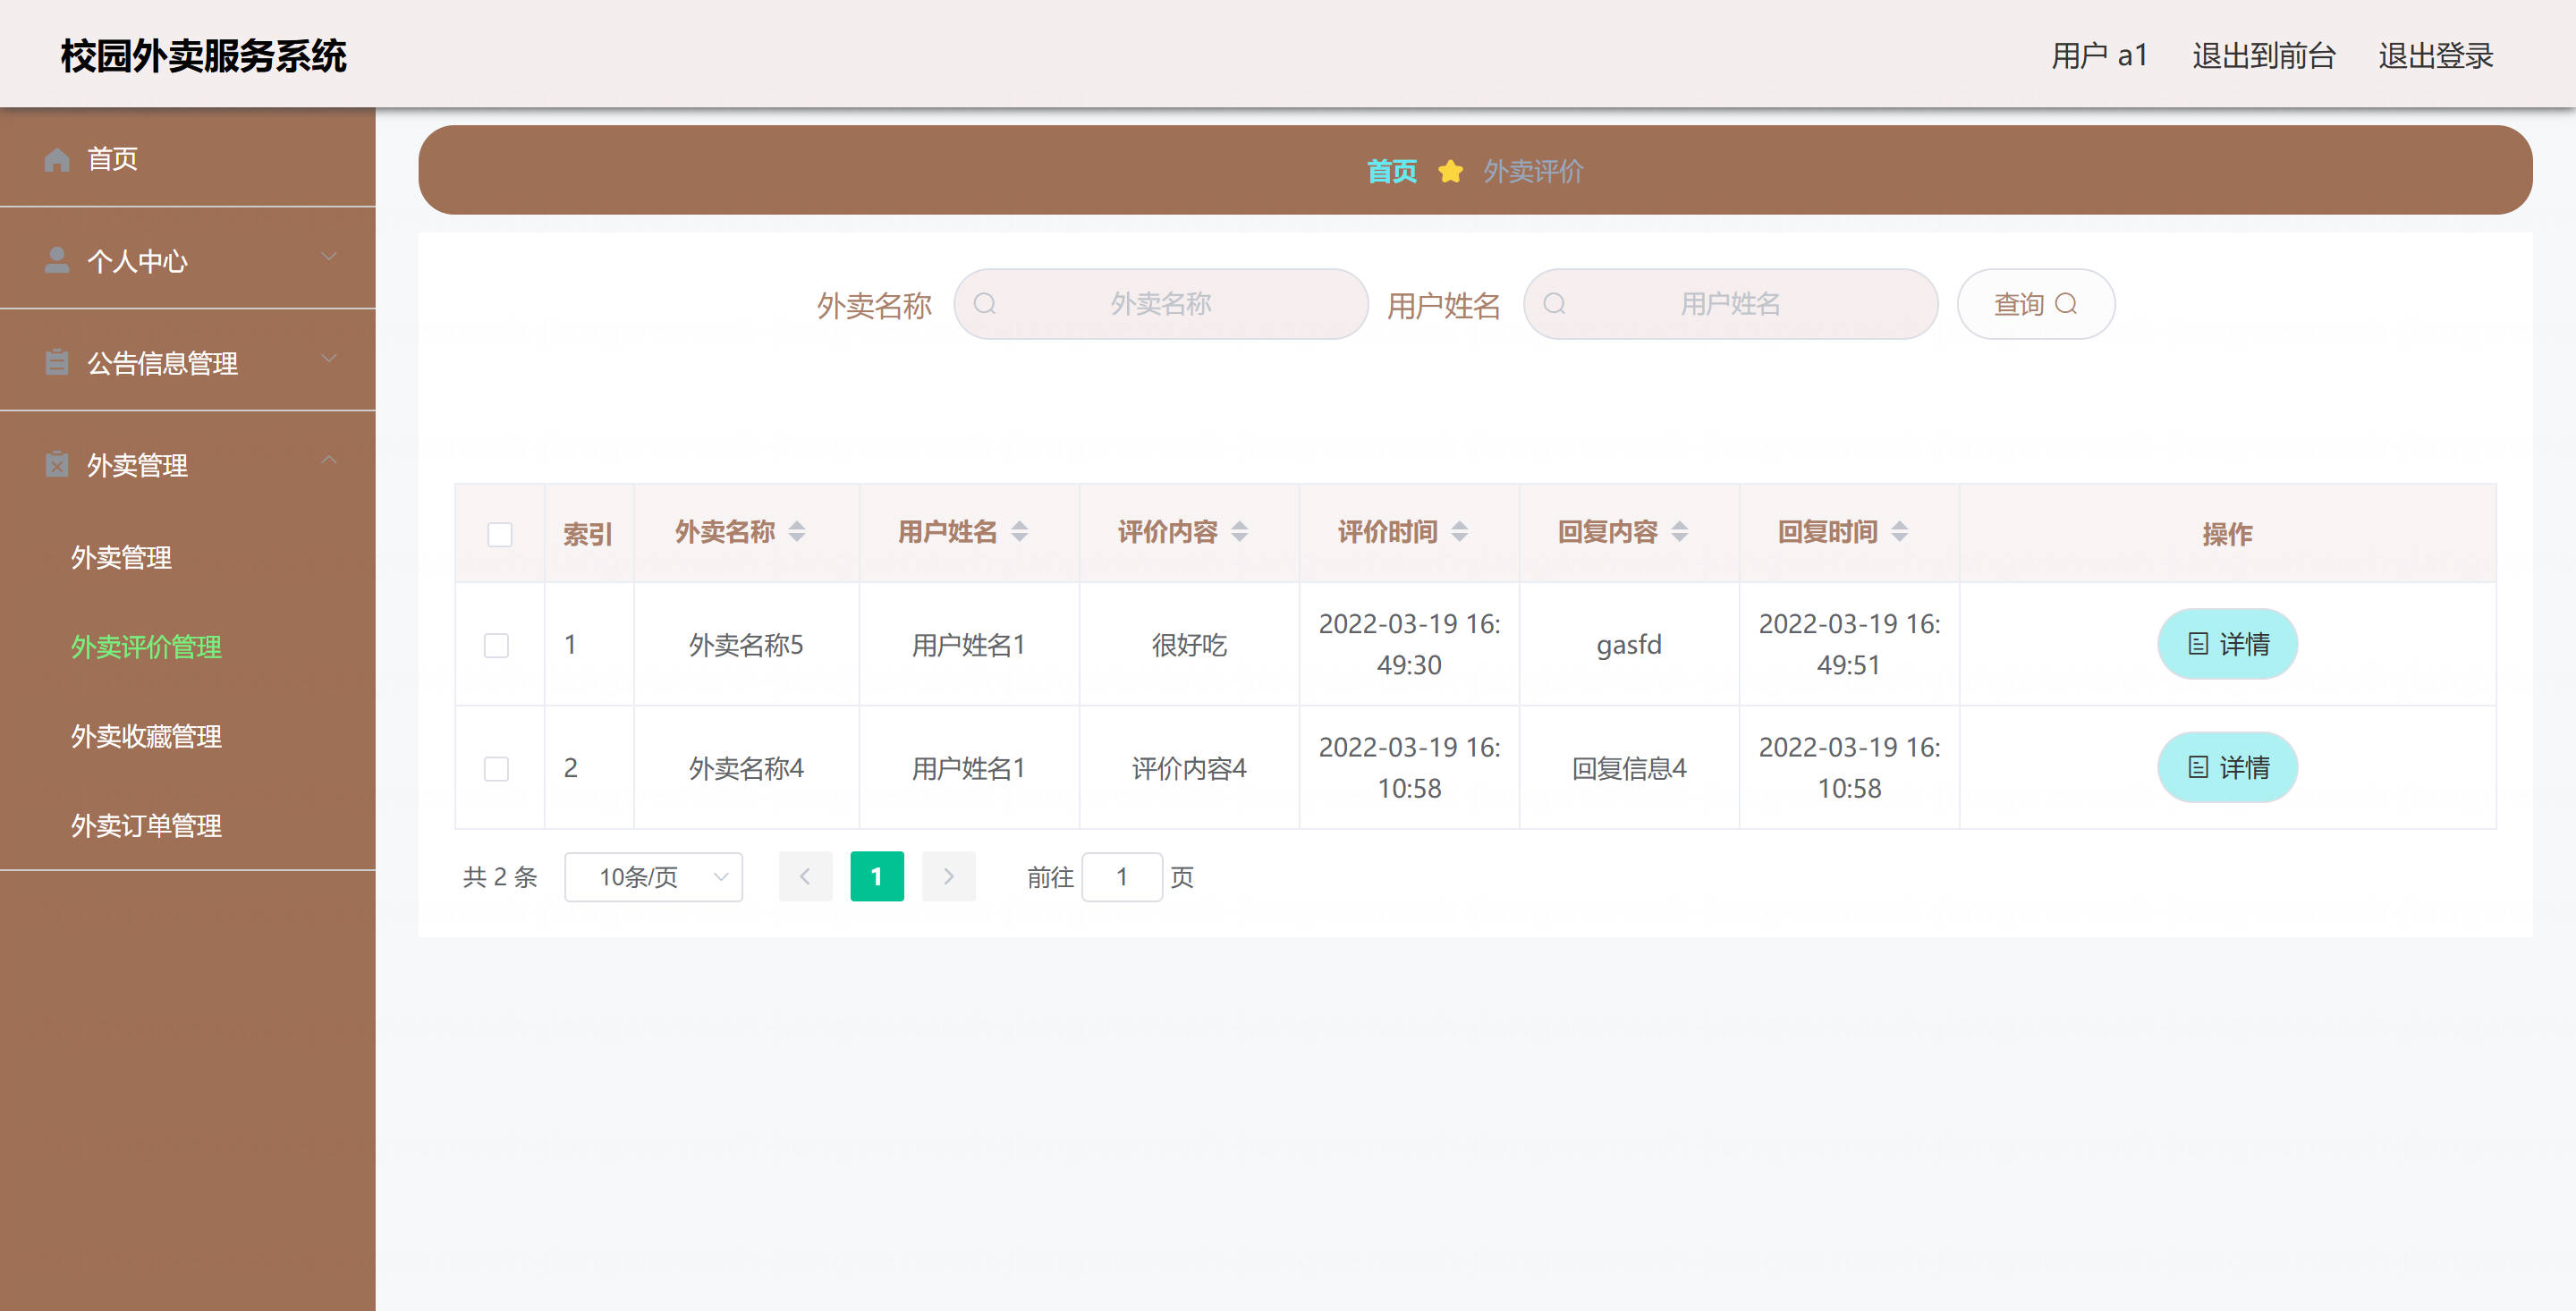Click cell 回复信息4
The image size is (2576, 1311).
click(1629, 768)
